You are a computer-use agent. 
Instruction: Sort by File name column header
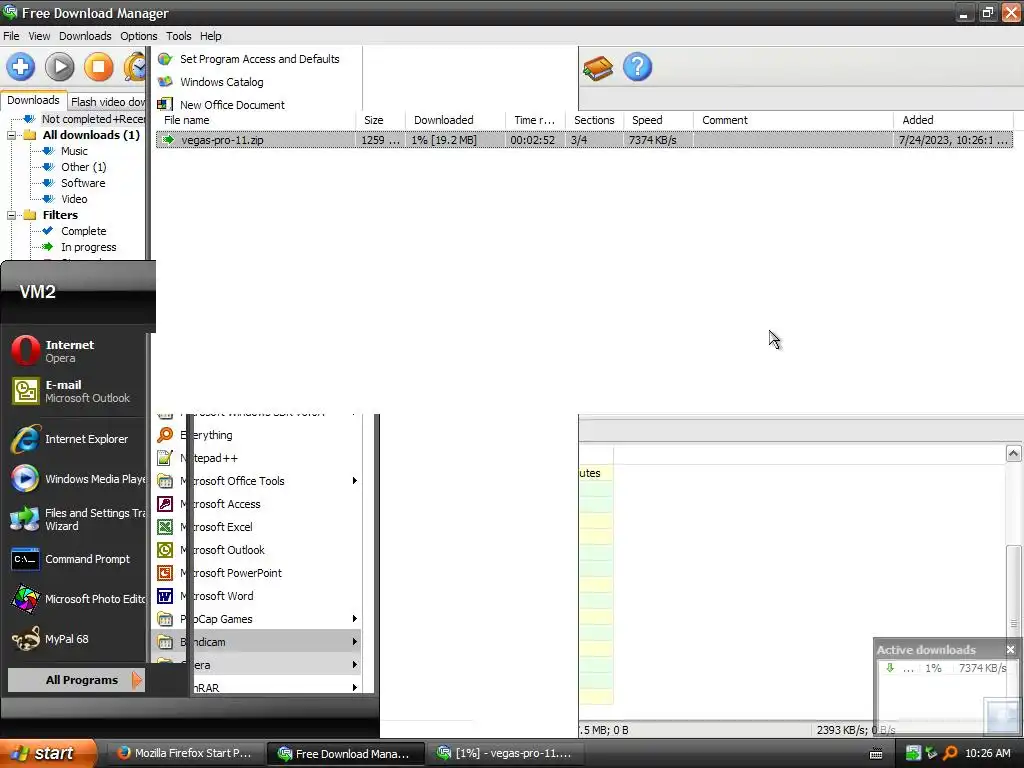click(x=256, y=120)
